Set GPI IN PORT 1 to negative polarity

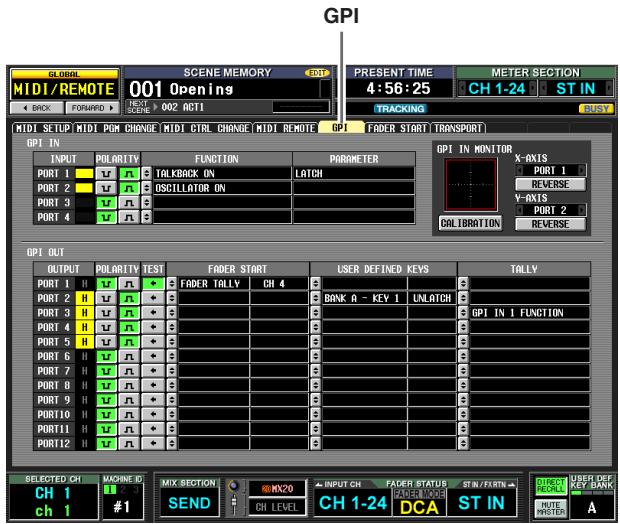(106, 174)
